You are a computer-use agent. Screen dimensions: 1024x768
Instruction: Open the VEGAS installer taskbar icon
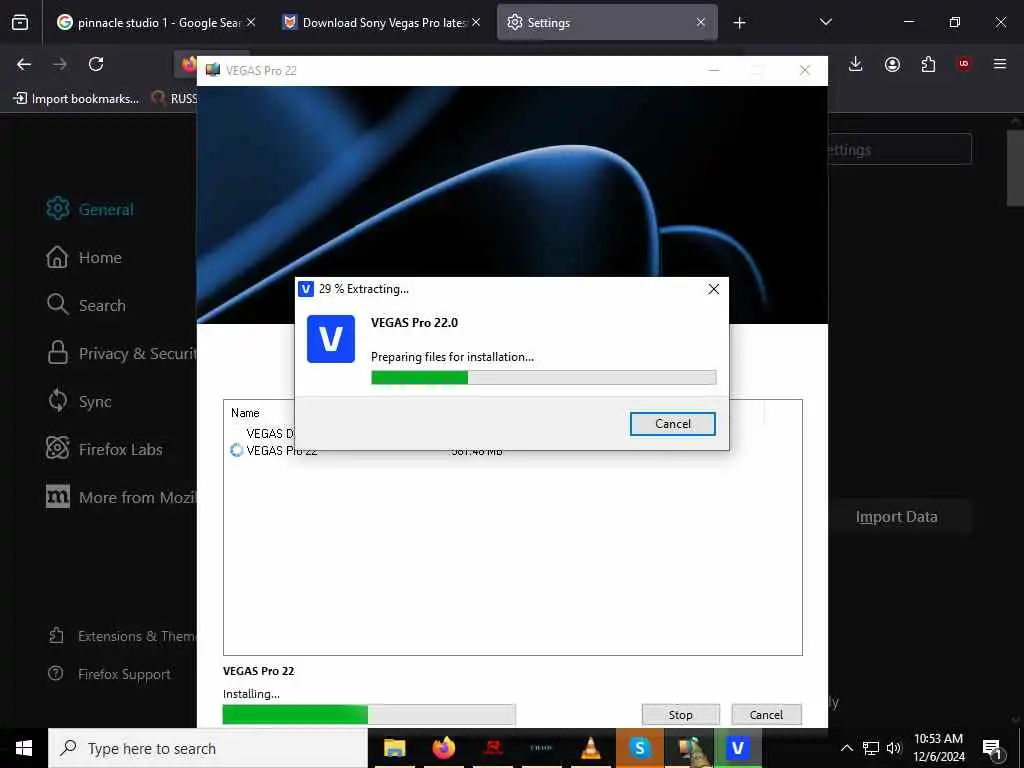click(x=737, y=748)
